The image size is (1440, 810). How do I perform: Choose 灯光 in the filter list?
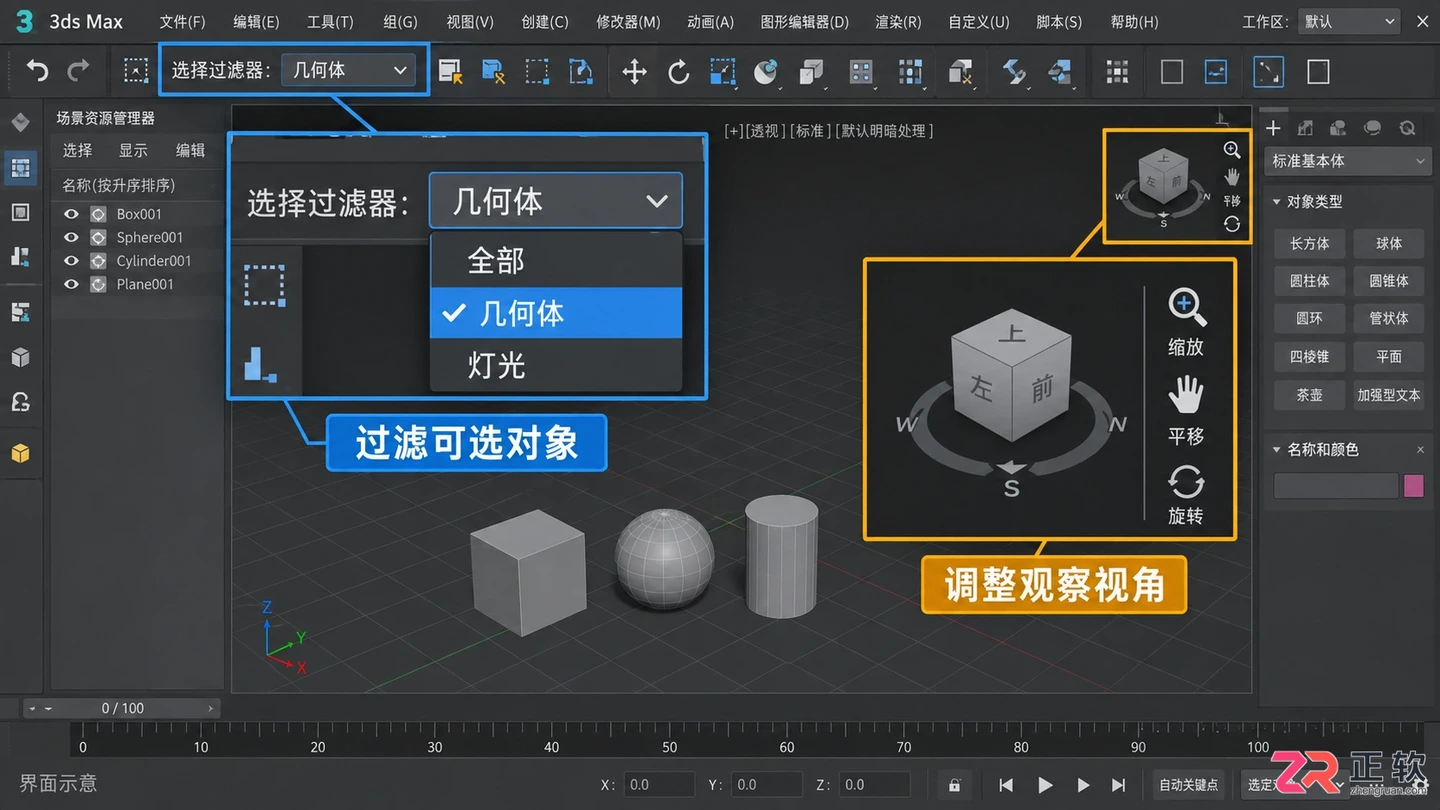pyautogui.click(x=556, y=365)
